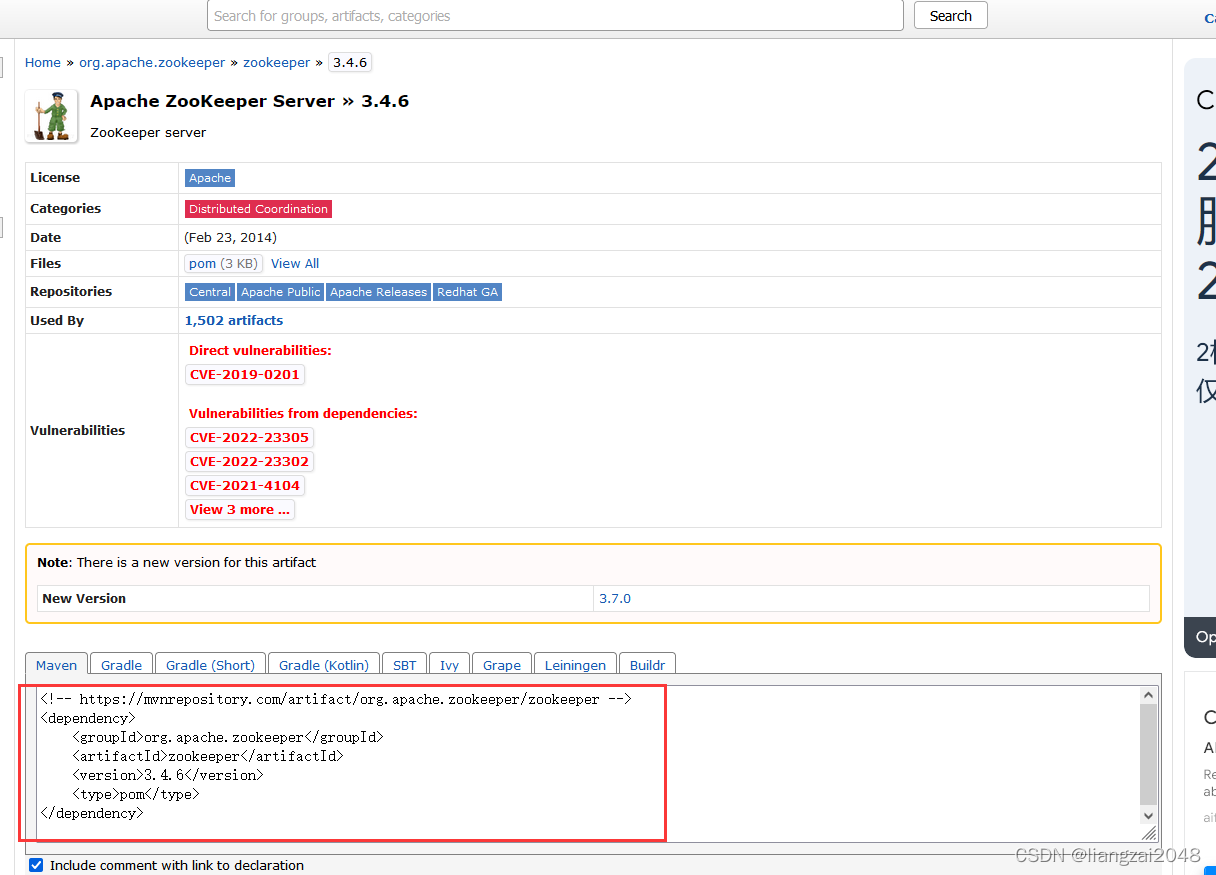
Task: Expand View 3 more vulnerabilities
Action: coord(240,509)
